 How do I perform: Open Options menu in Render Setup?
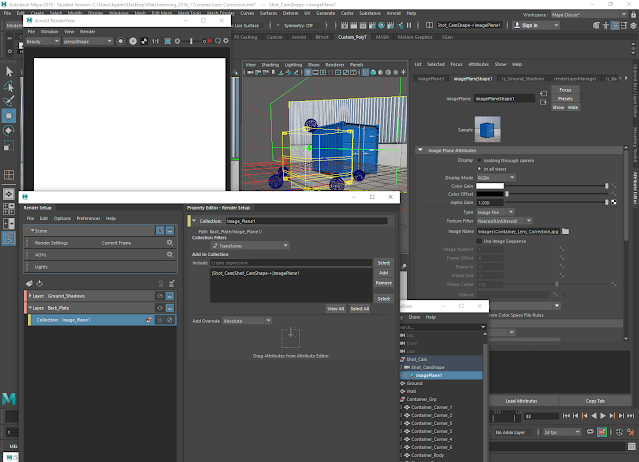pyautogui.click(x=62, y=218)
